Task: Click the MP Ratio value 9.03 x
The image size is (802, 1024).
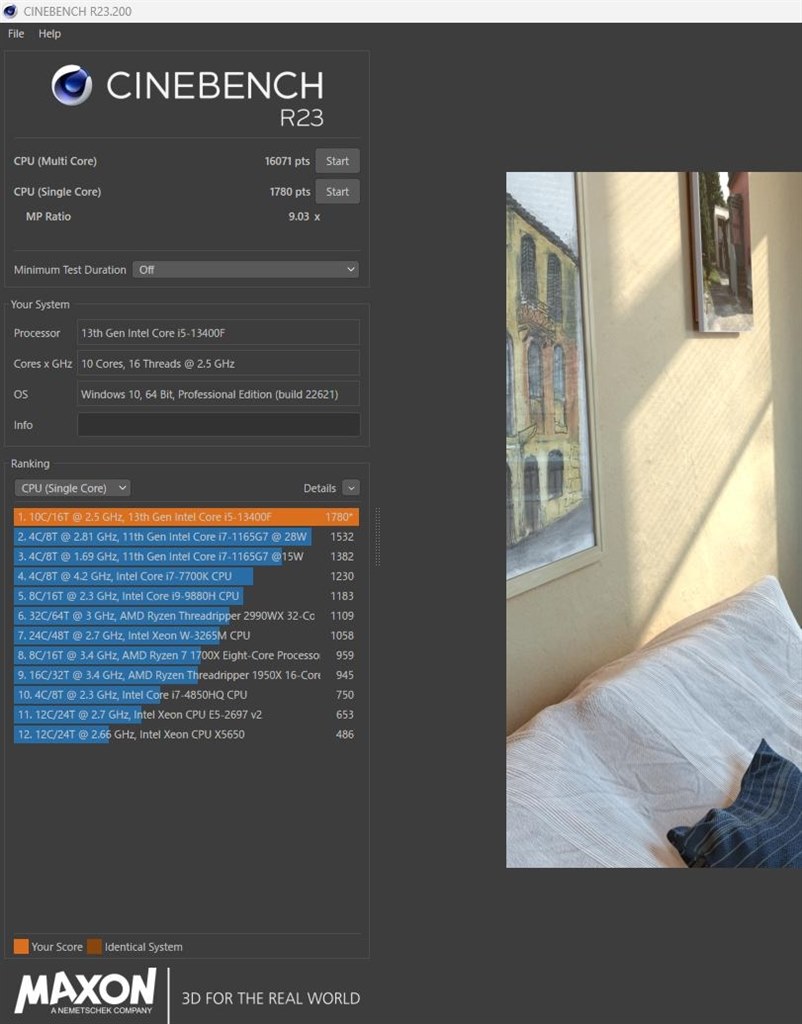Action: click(304, 216)
